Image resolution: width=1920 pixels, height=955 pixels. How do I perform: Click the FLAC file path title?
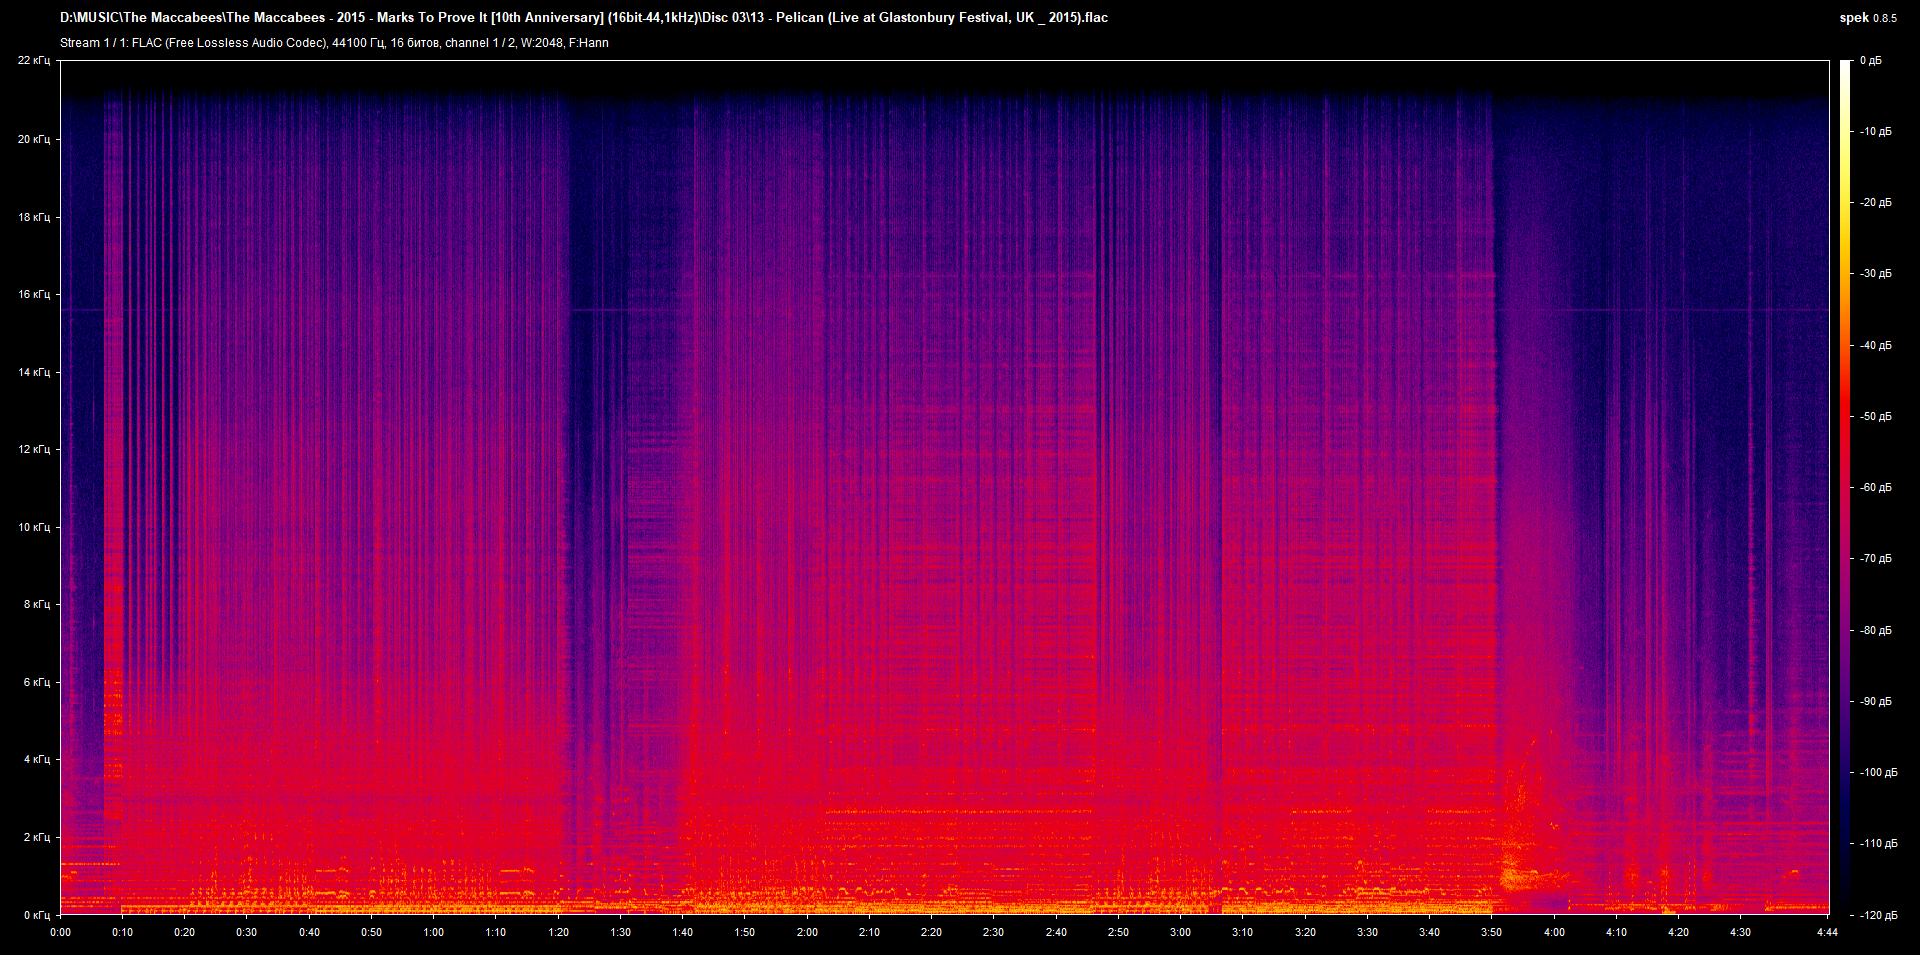[583, 18]
